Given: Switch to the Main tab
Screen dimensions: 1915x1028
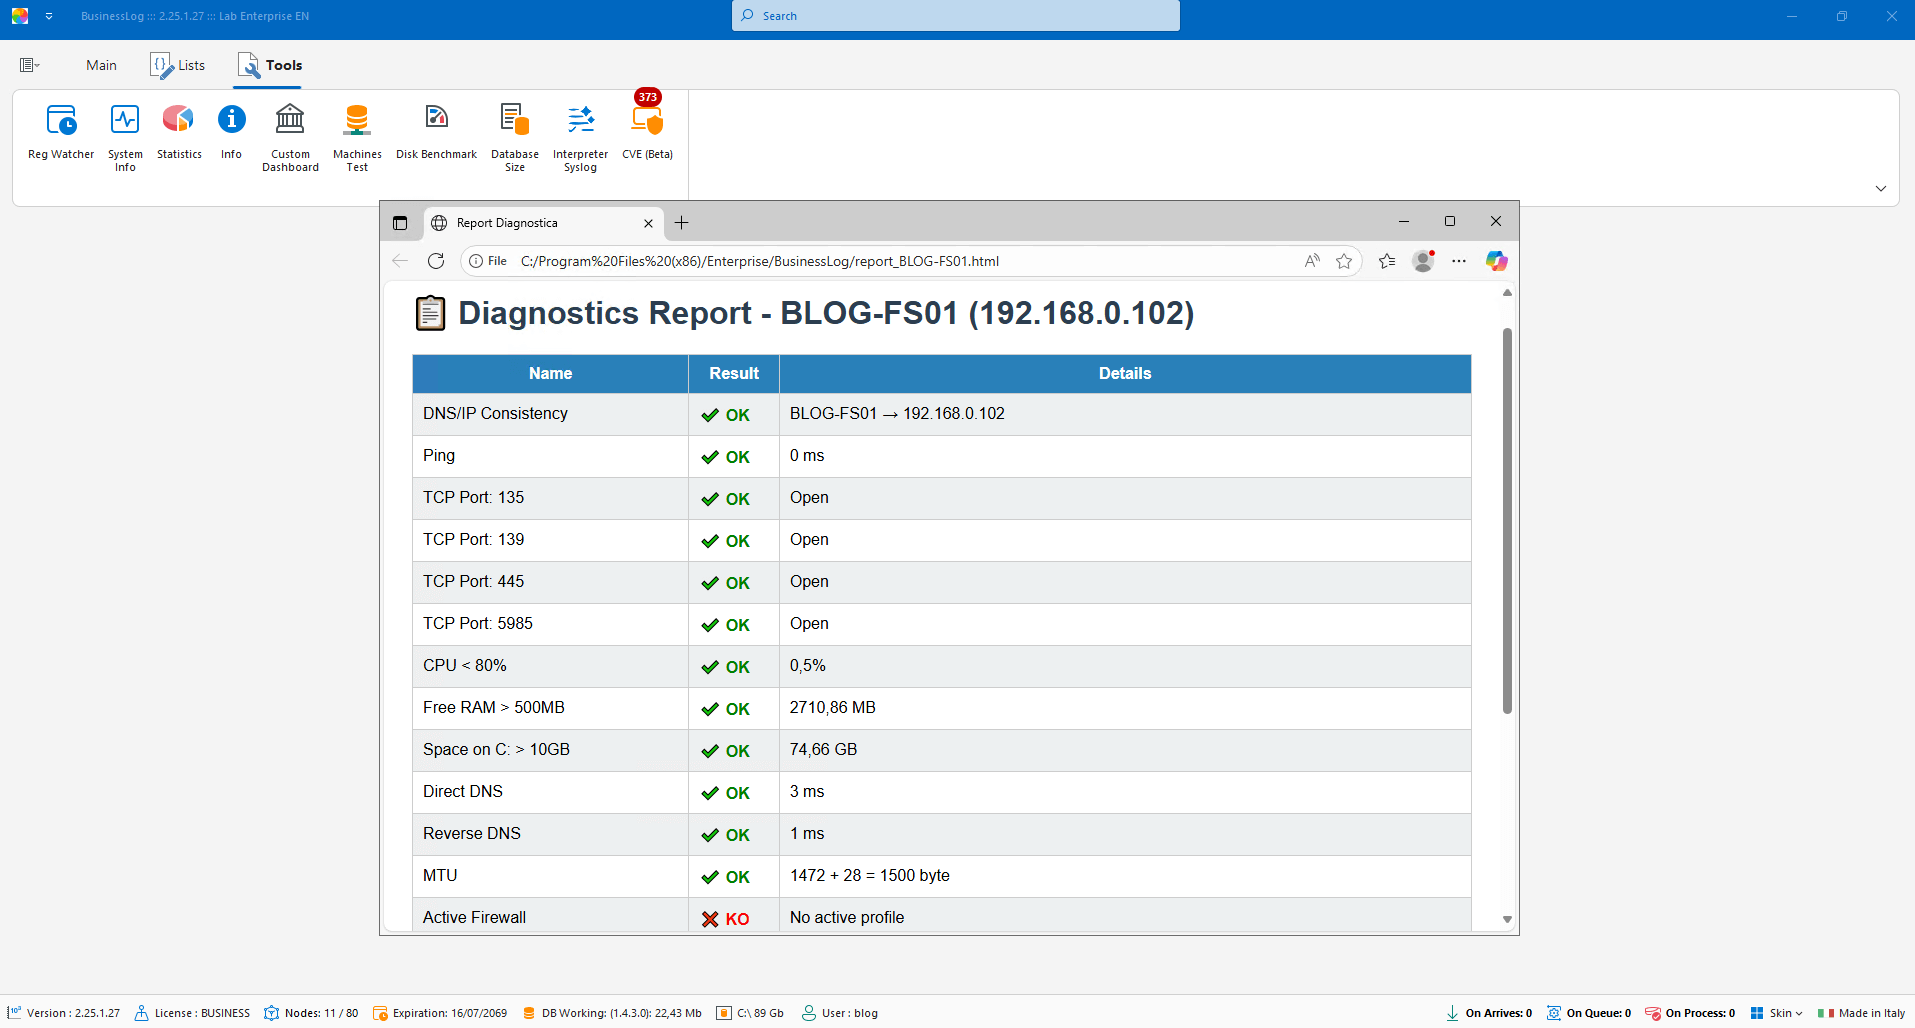Looking at the screenshot, I should click(x=101, y=65).
